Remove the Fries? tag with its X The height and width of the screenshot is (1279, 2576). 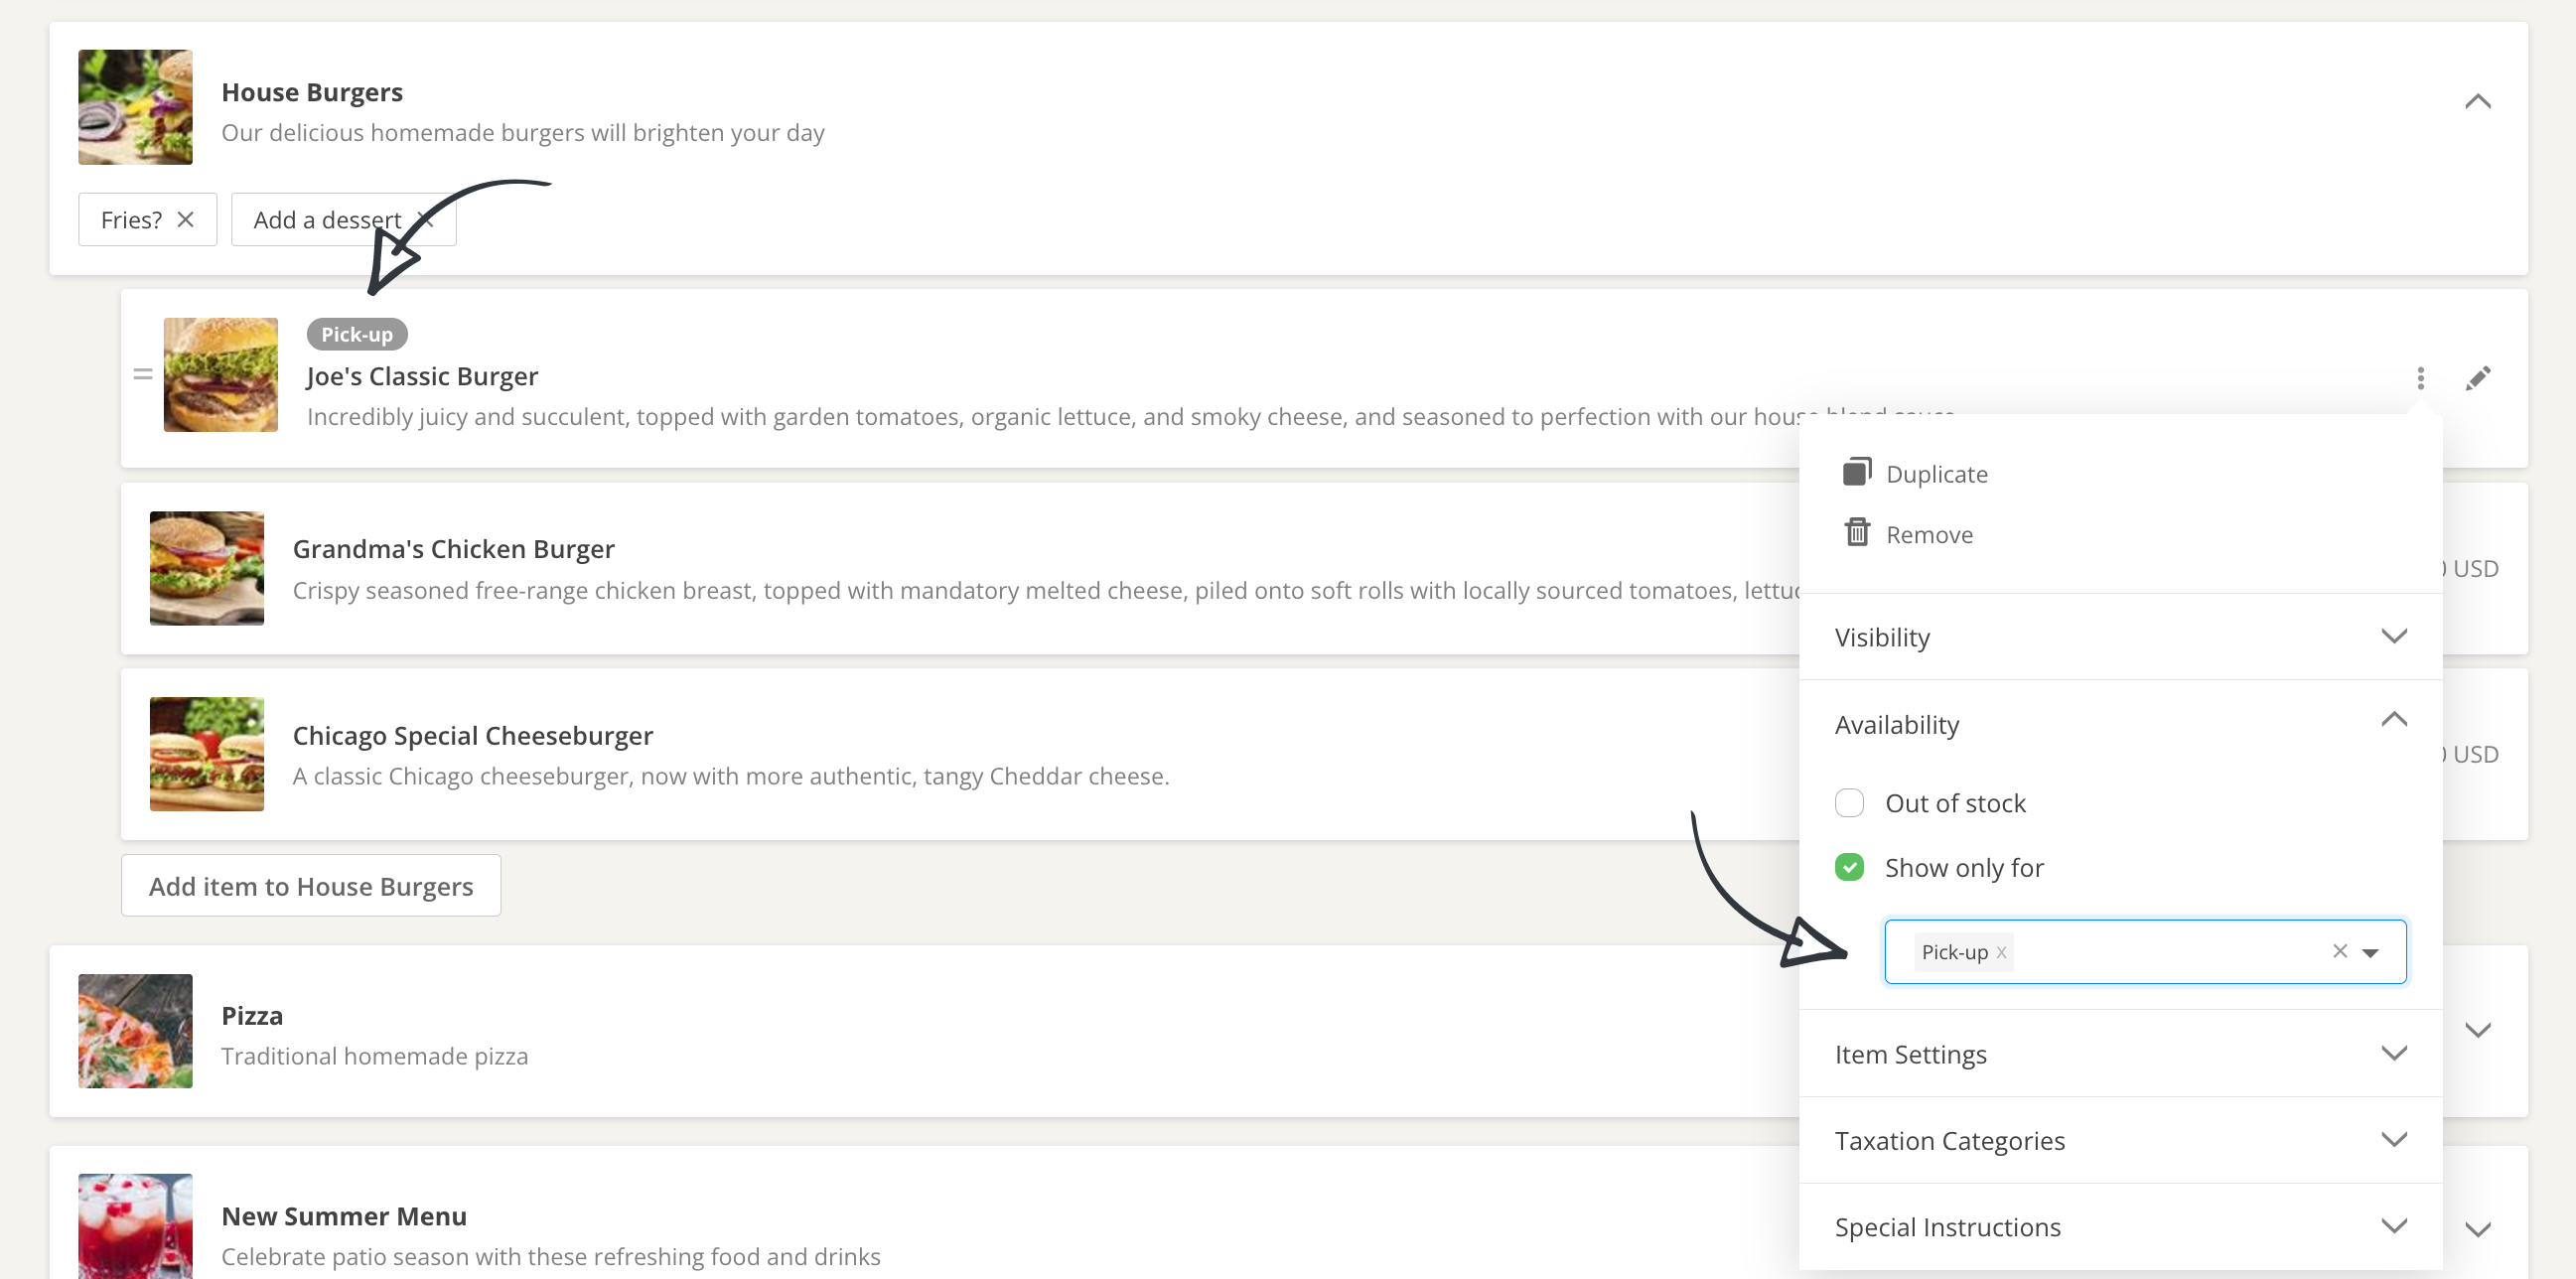point(185,219)
